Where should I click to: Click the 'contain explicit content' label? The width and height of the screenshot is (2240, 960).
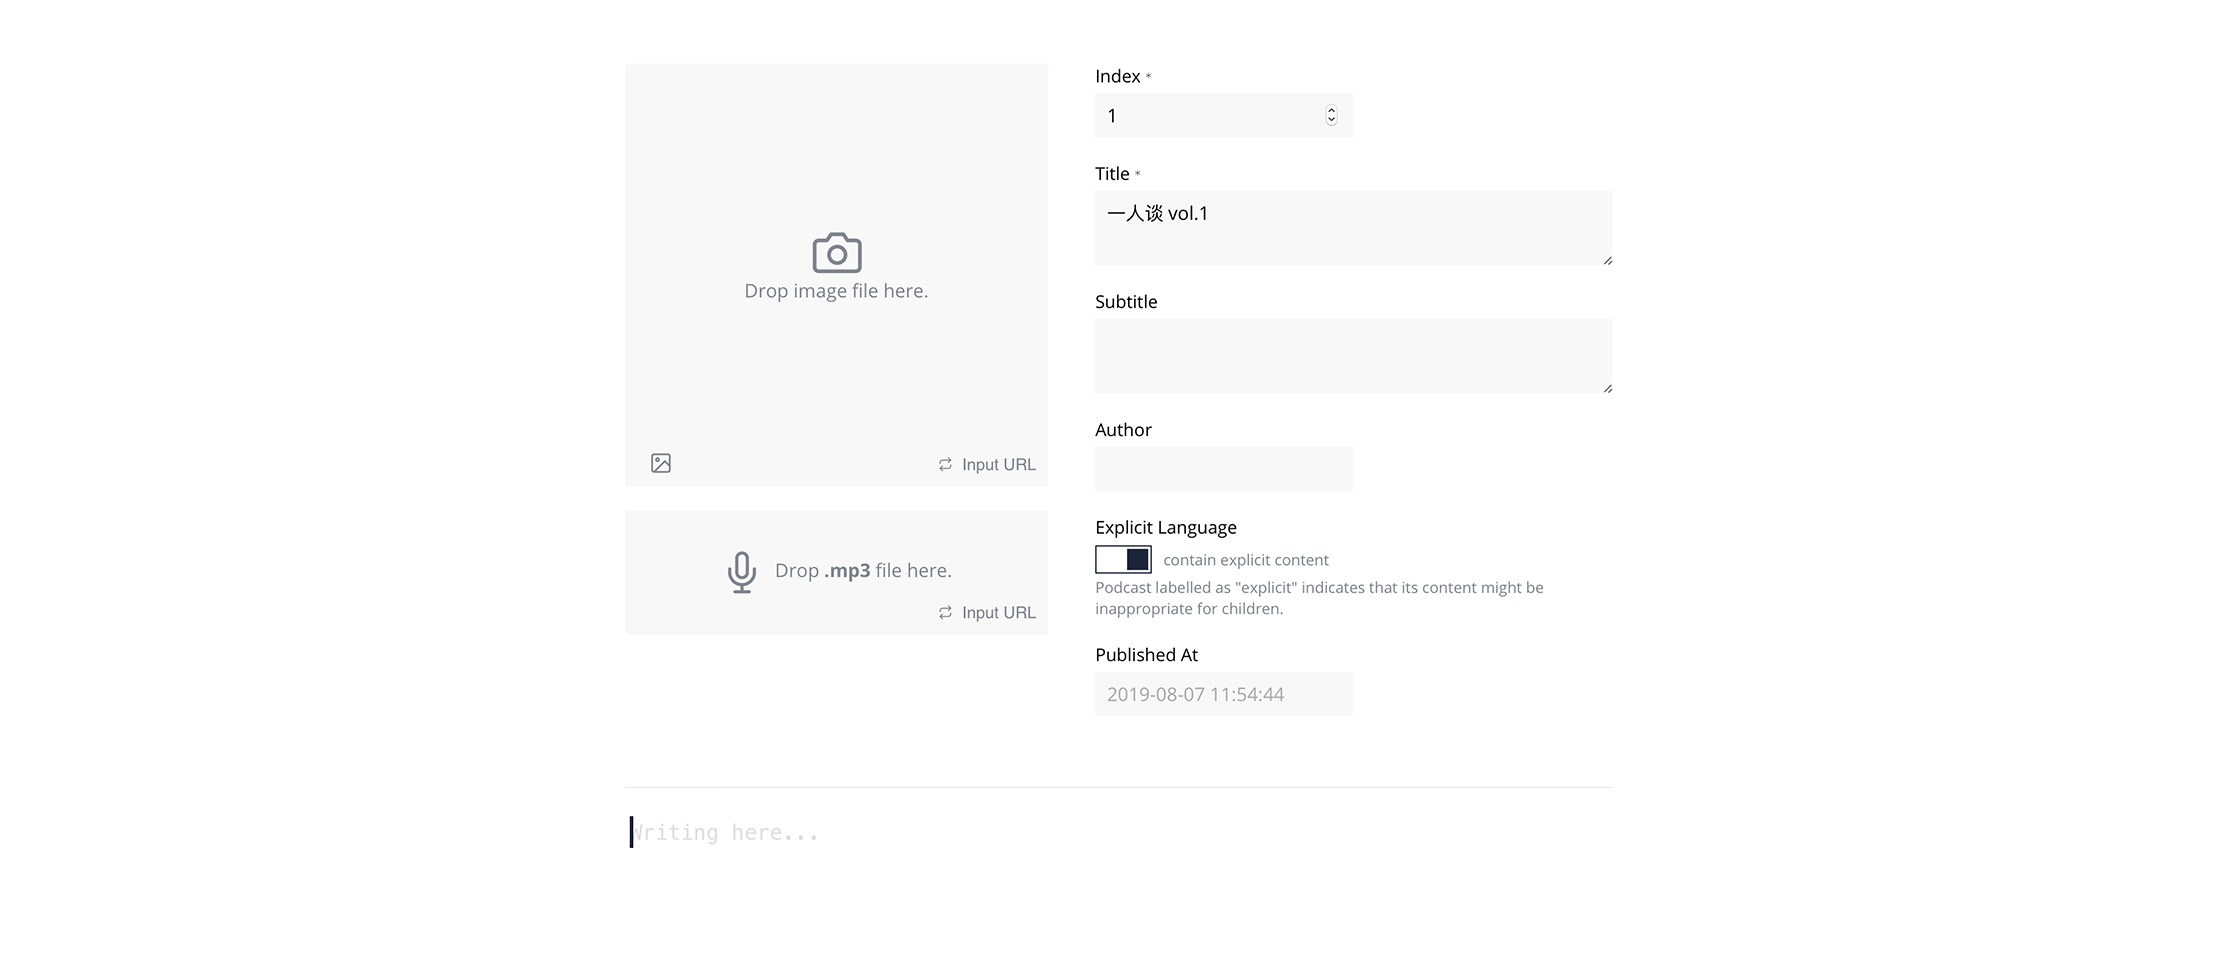[x=1246, y=560]
